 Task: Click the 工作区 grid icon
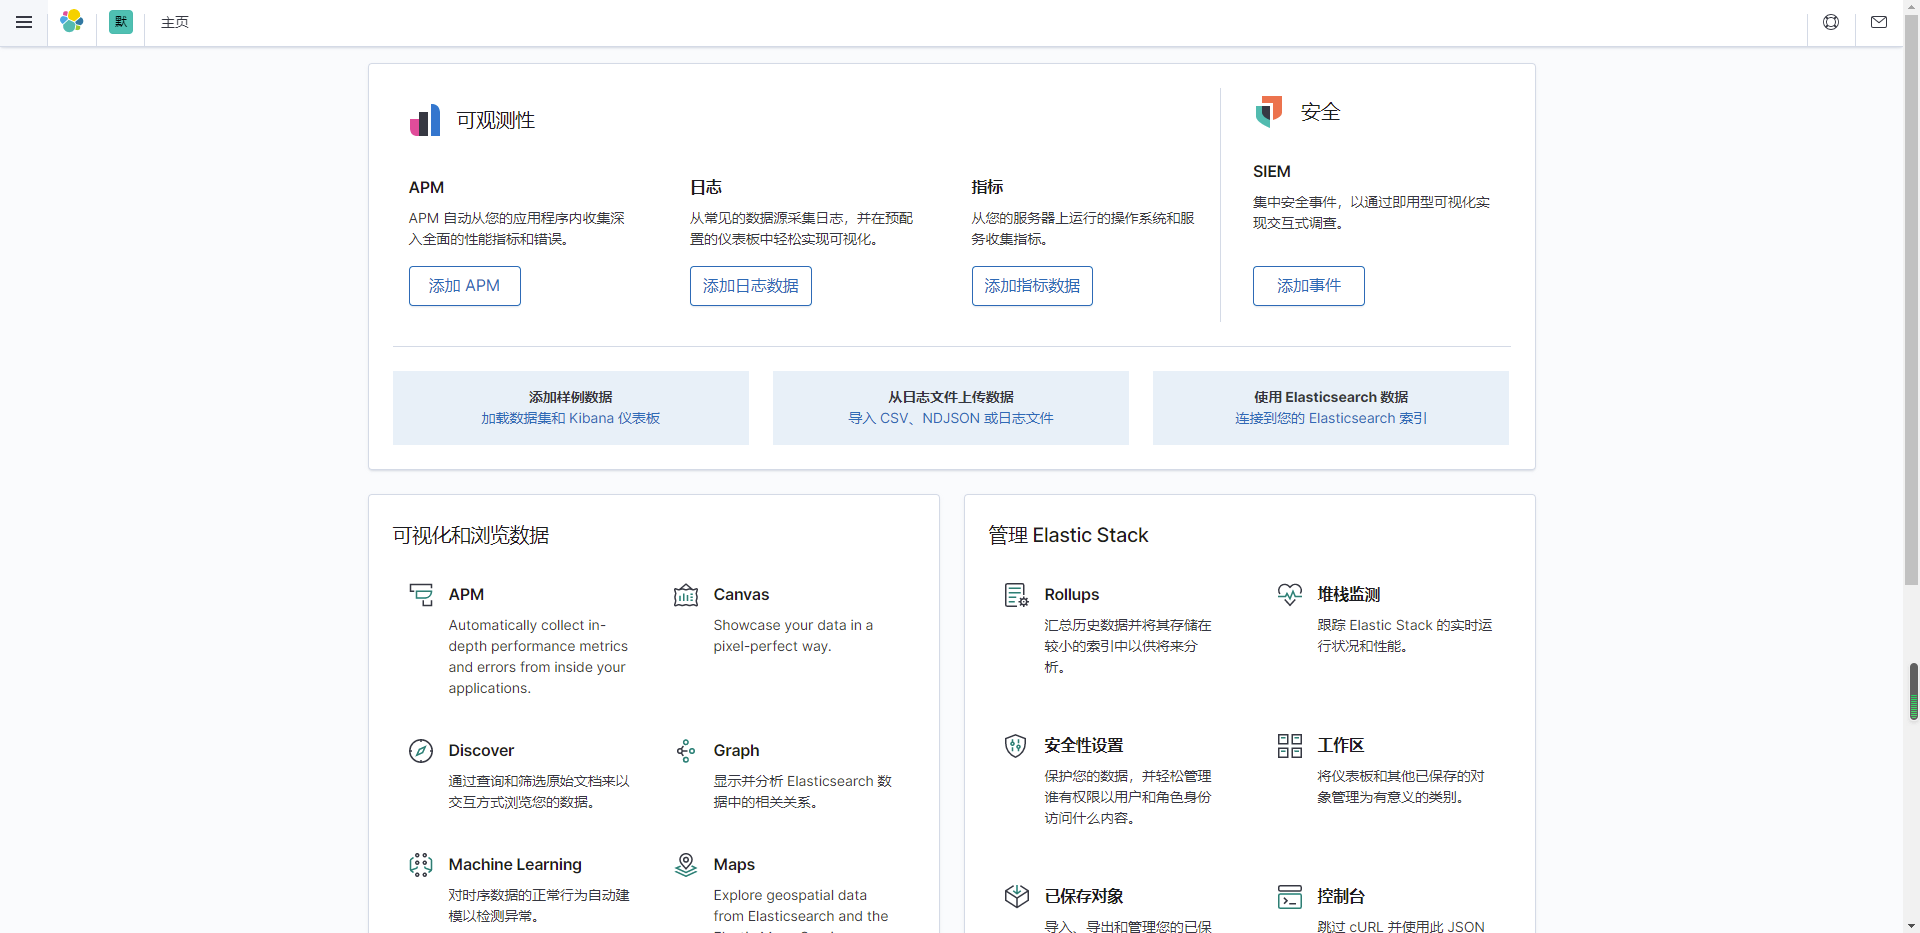[1290, 746]
